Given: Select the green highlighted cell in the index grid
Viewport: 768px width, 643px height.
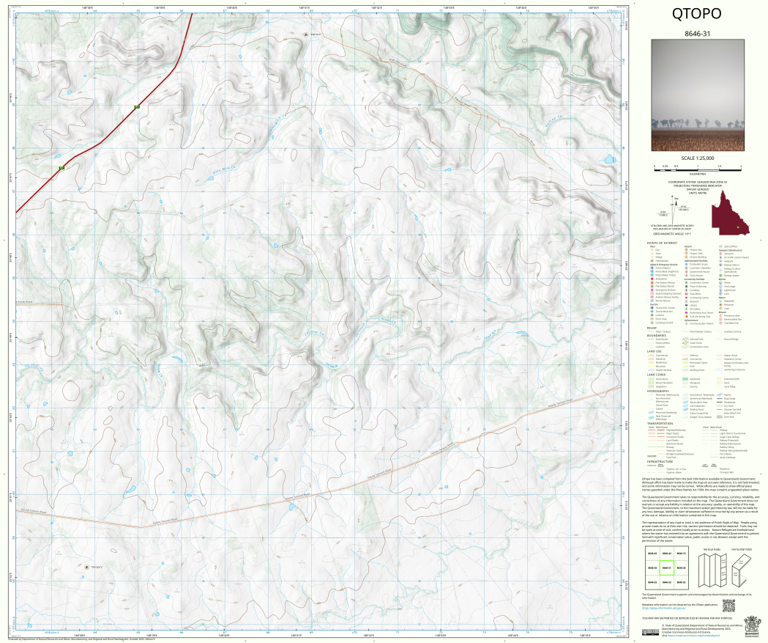Looking at the screenshot, I should click(x=666, y=568).
